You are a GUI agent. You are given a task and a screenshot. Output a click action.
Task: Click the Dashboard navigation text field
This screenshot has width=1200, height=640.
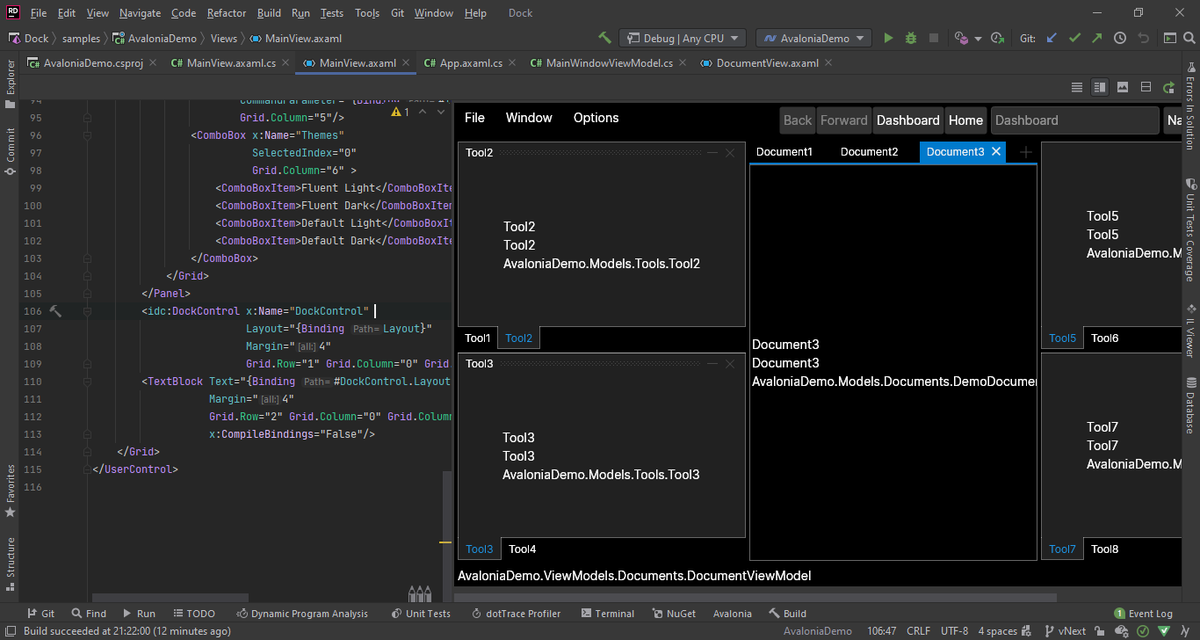click(1075, 120)
